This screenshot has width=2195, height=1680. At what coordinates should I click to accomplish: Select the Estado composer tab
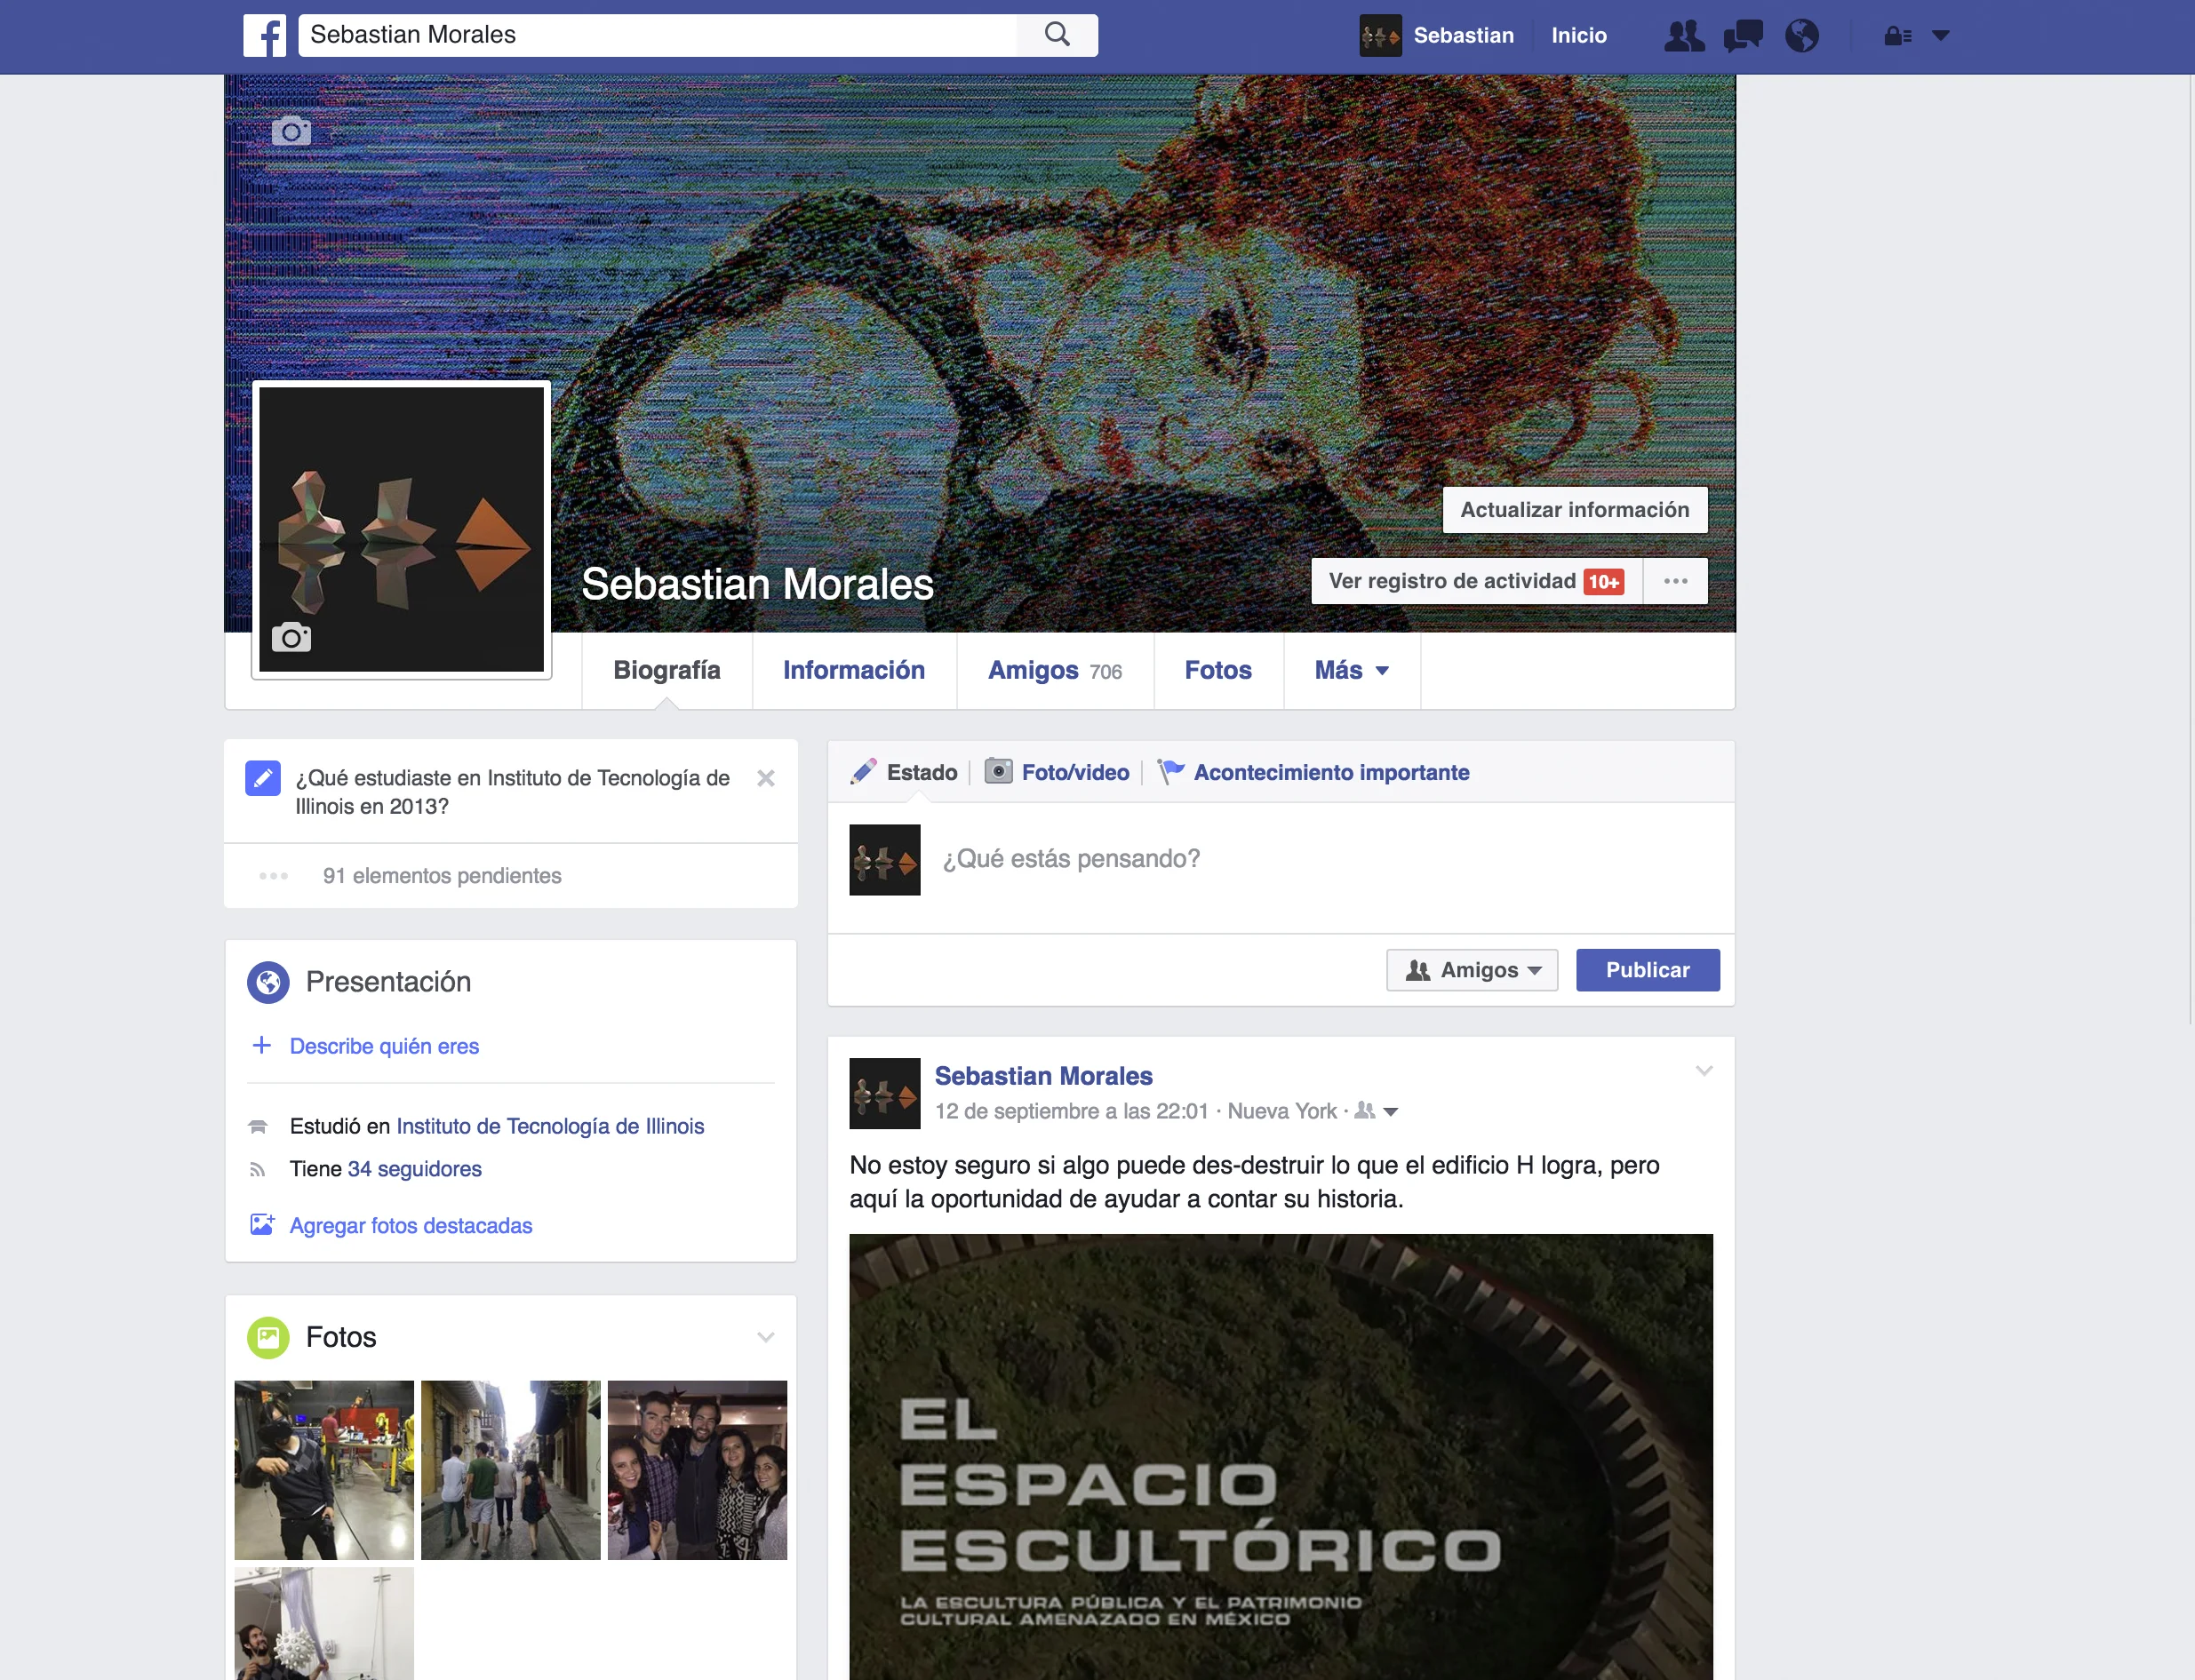pyautogui.click(x=904, y=772)
